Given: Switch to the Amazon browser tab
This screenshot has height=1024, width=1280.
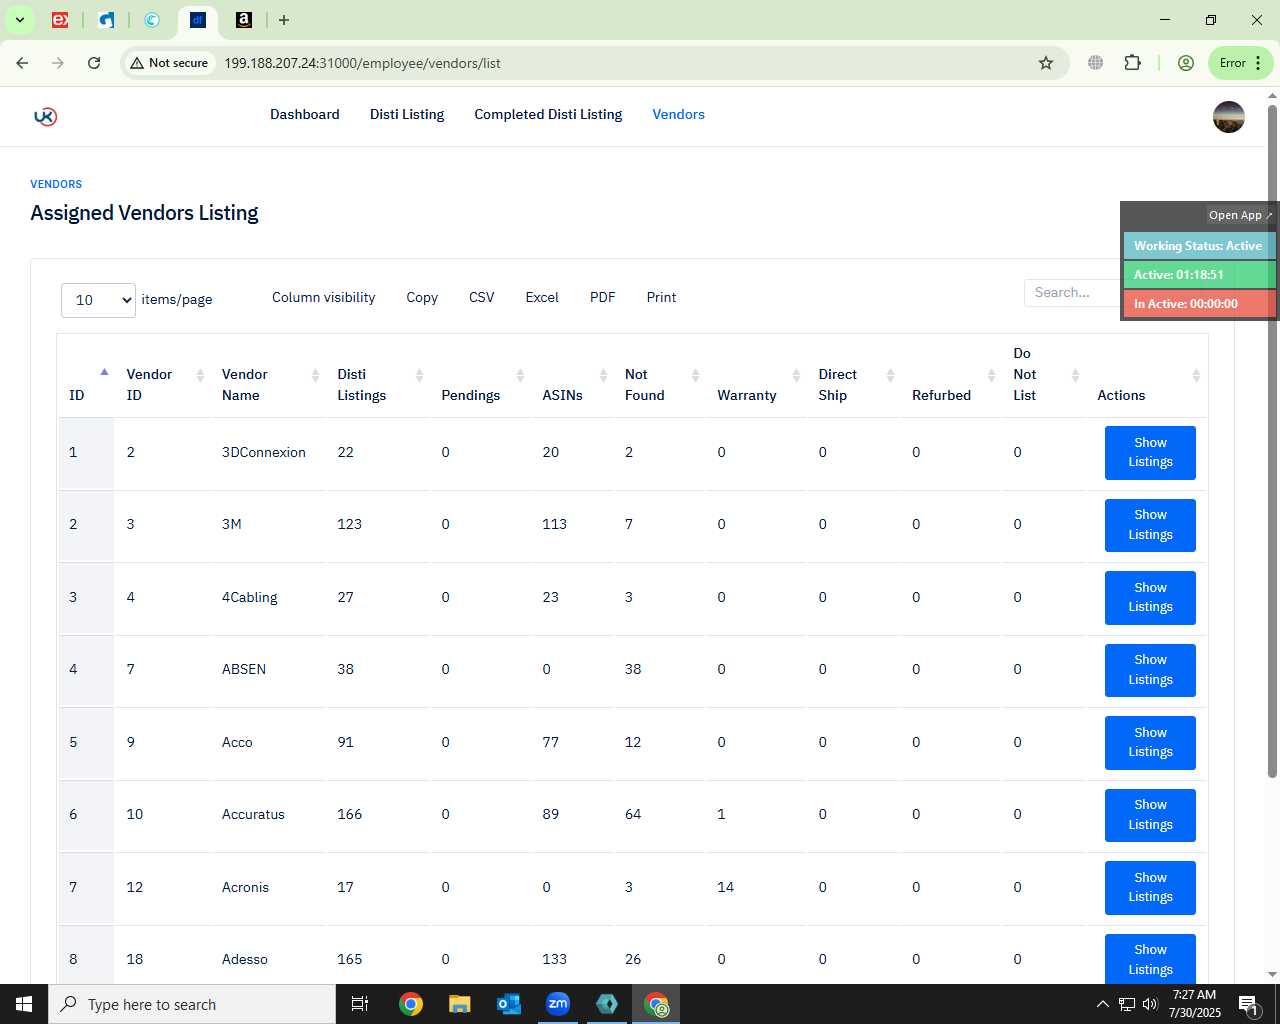Looking at the screenshot, I should (243, 20).
